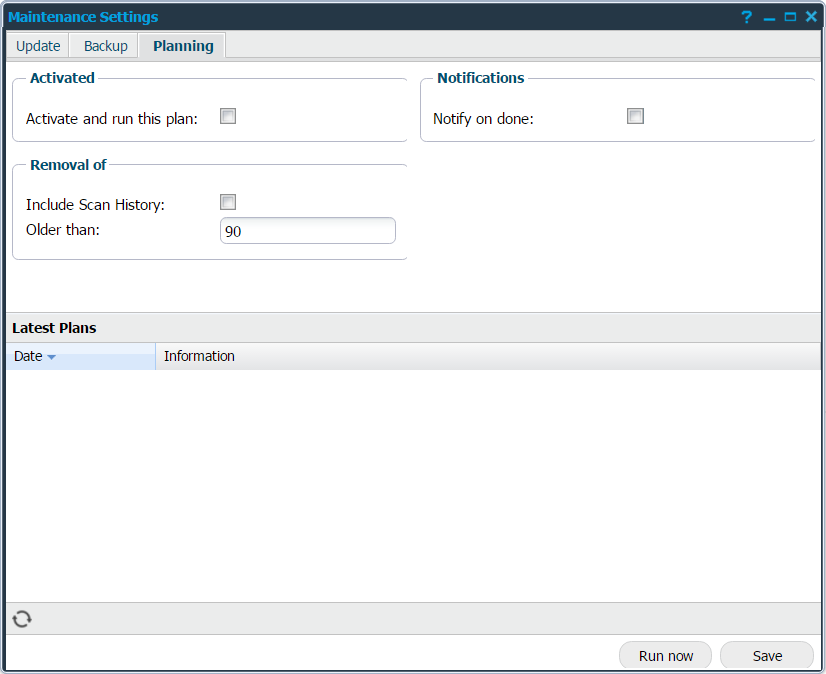The height and width of the screenshot is (674, 826).
Task: Toggle the Notify on done checkbox
Action: tap(635, 116)
